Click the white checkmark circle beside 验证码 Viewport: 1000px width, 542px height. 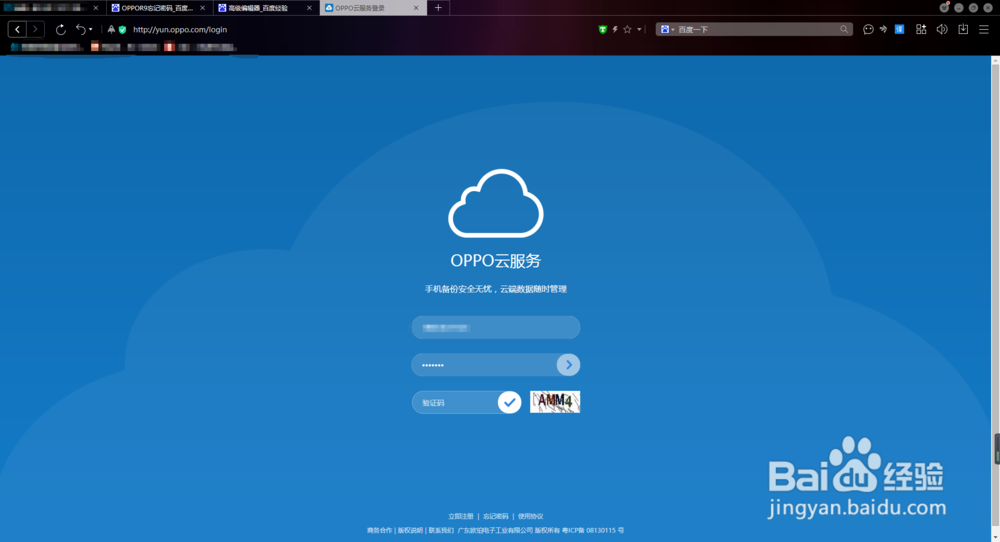click(x=509, y=402)
